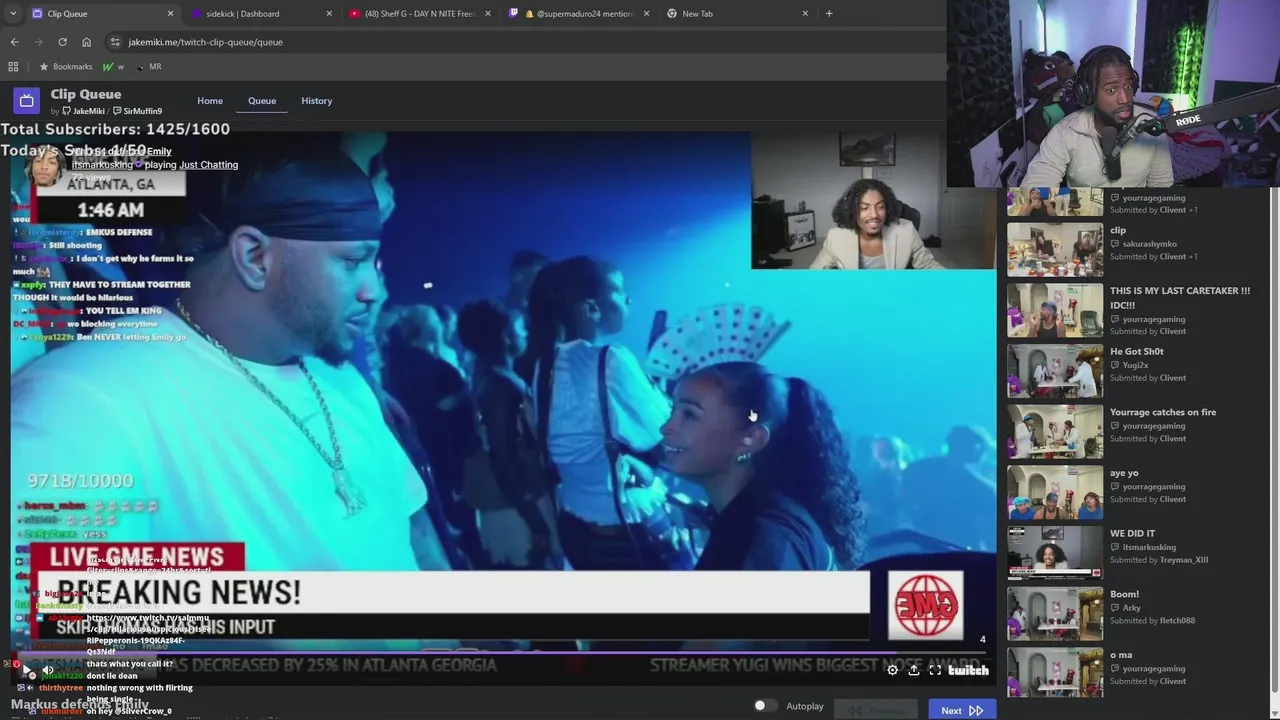Open the Bookmarks folder in bookmarks bar
The height and width of the screenshot is (720, 1280).
coord(65,66)
